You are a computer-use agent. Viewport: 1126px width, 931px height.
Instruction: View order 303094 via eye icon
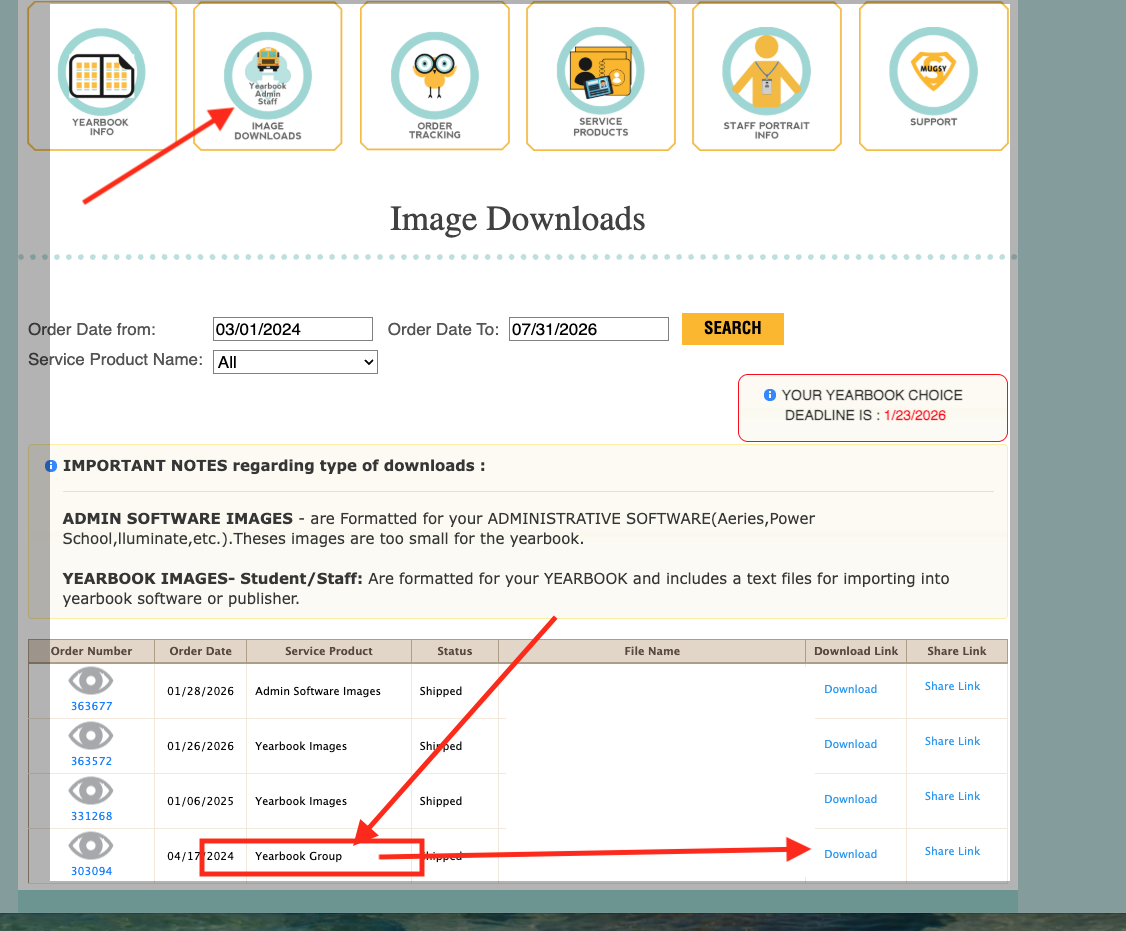click(x=90, y=846)
